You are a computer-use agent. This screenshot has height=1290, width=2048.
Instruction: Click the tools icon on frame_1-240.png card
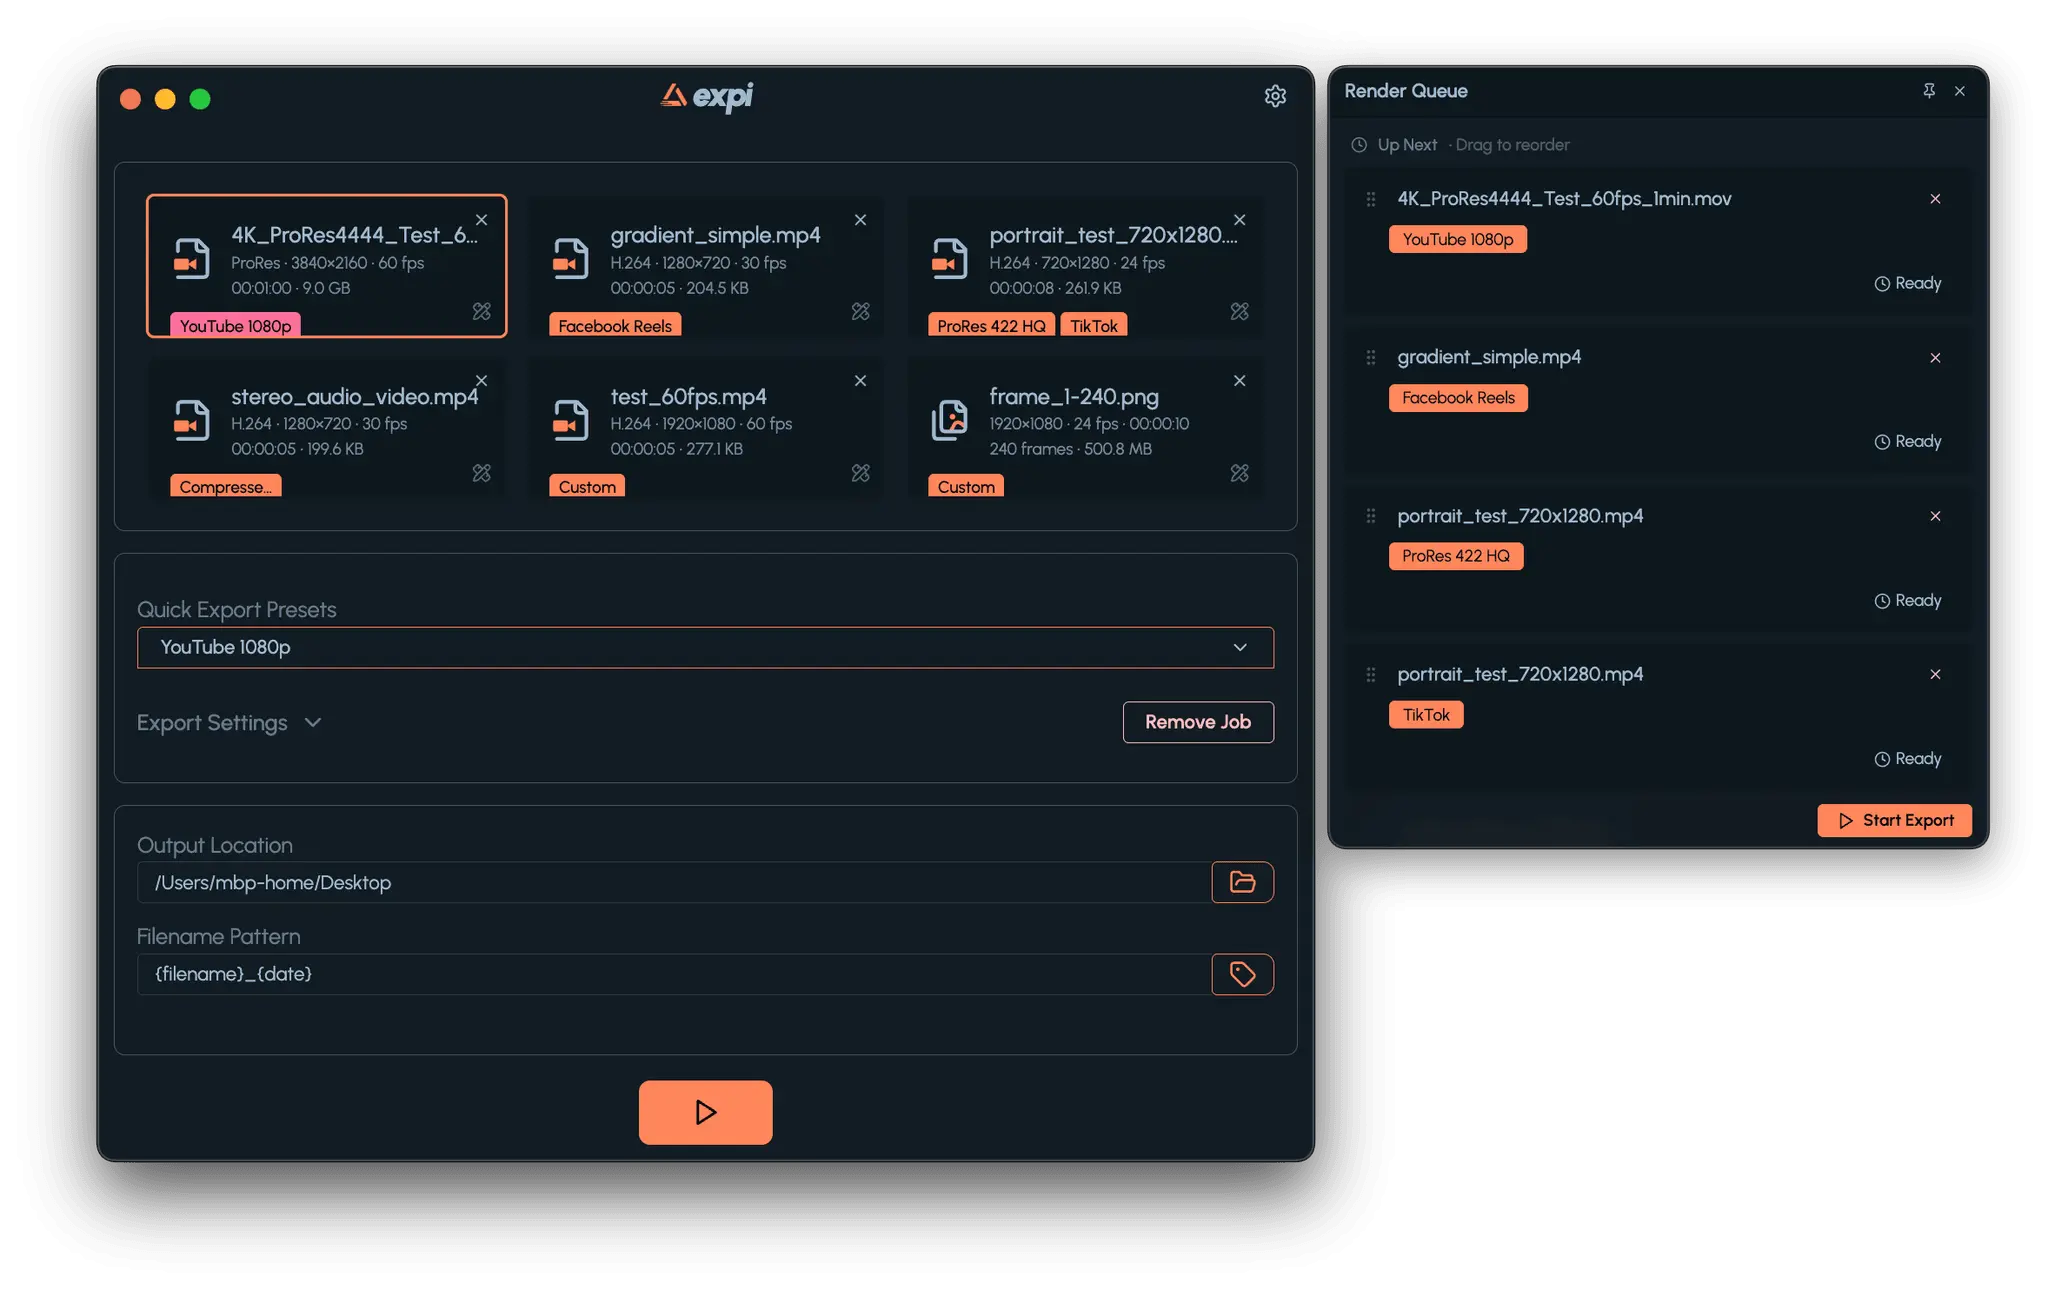(x=1239, y=473)
